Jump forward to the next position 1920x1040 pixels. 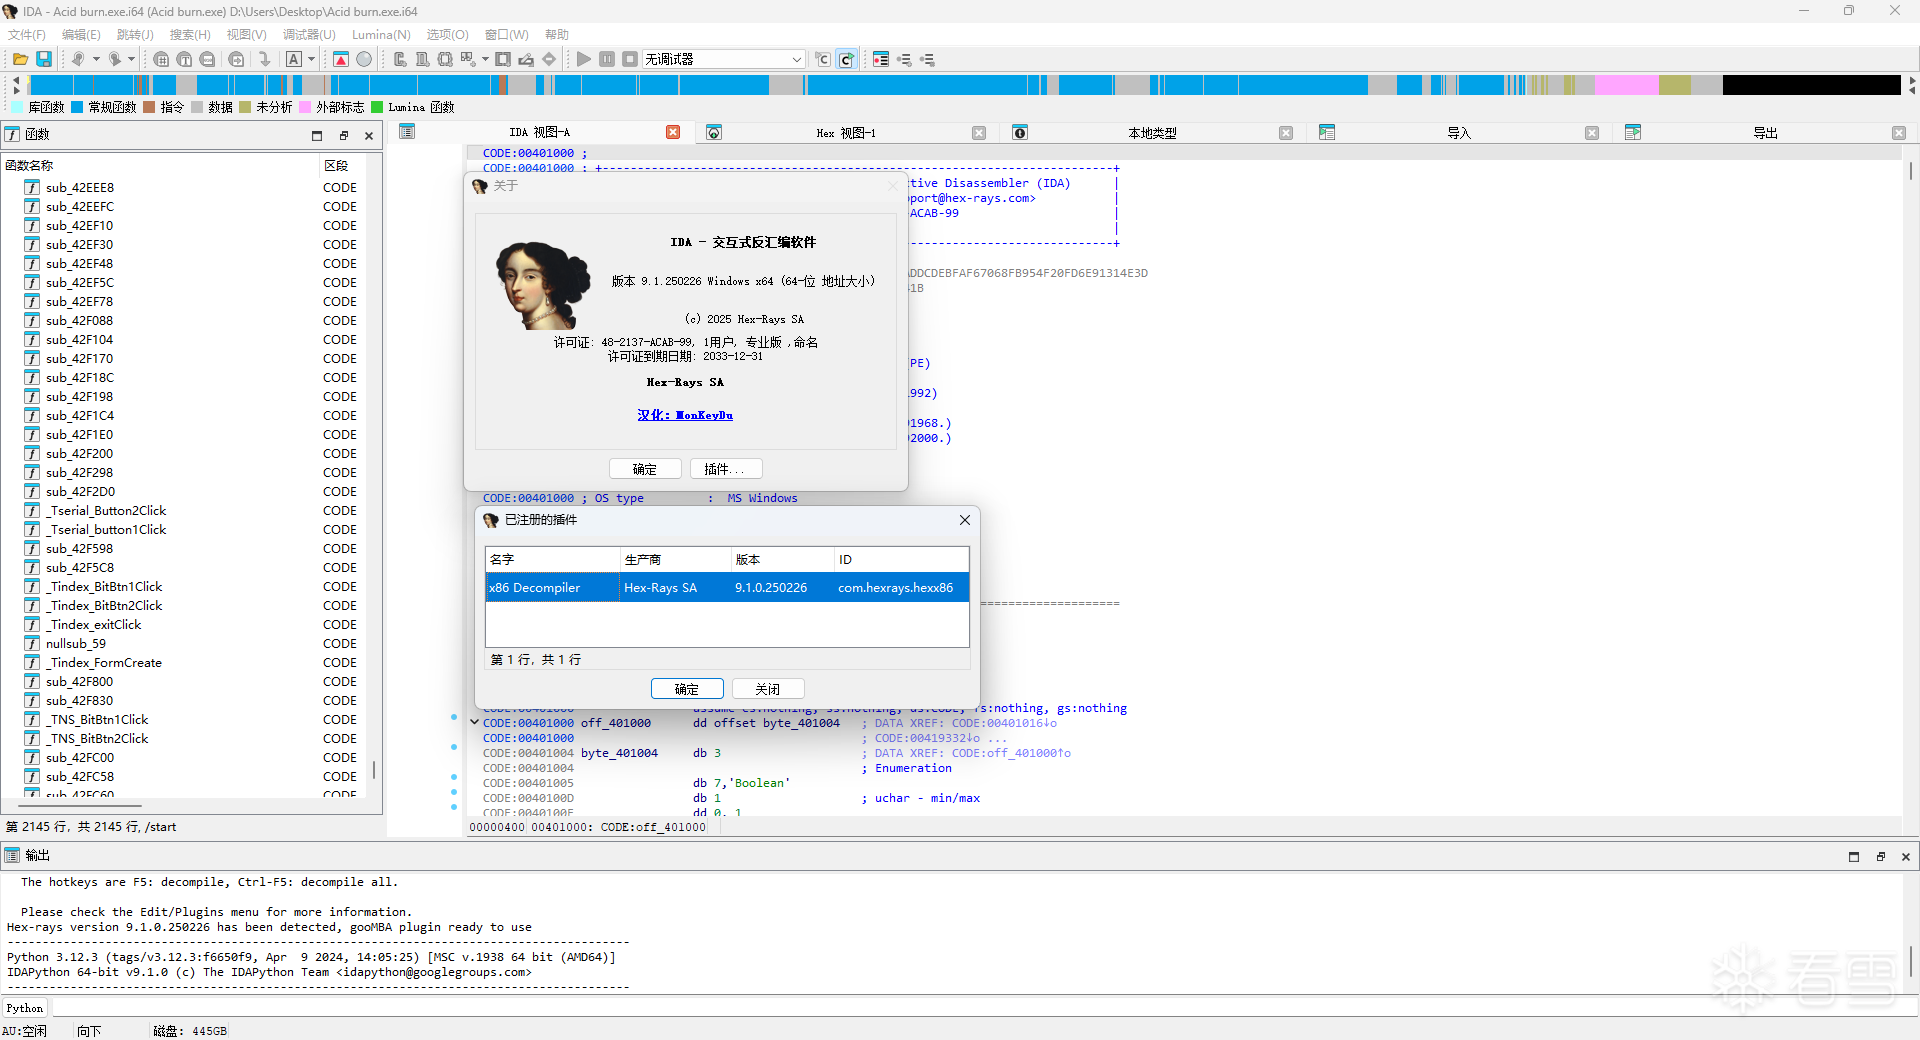pyautogui.click(x=114, y=60)
